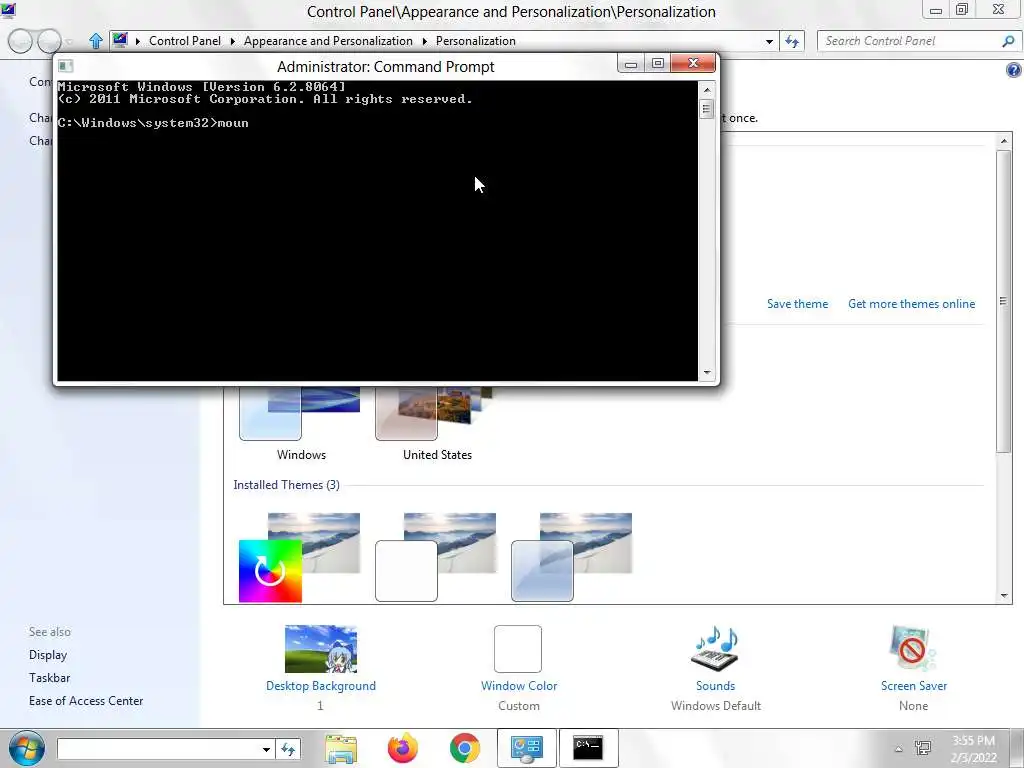Select the light blue glass installed theme
Screen dimensions: 1024x768
coord(571,557)
